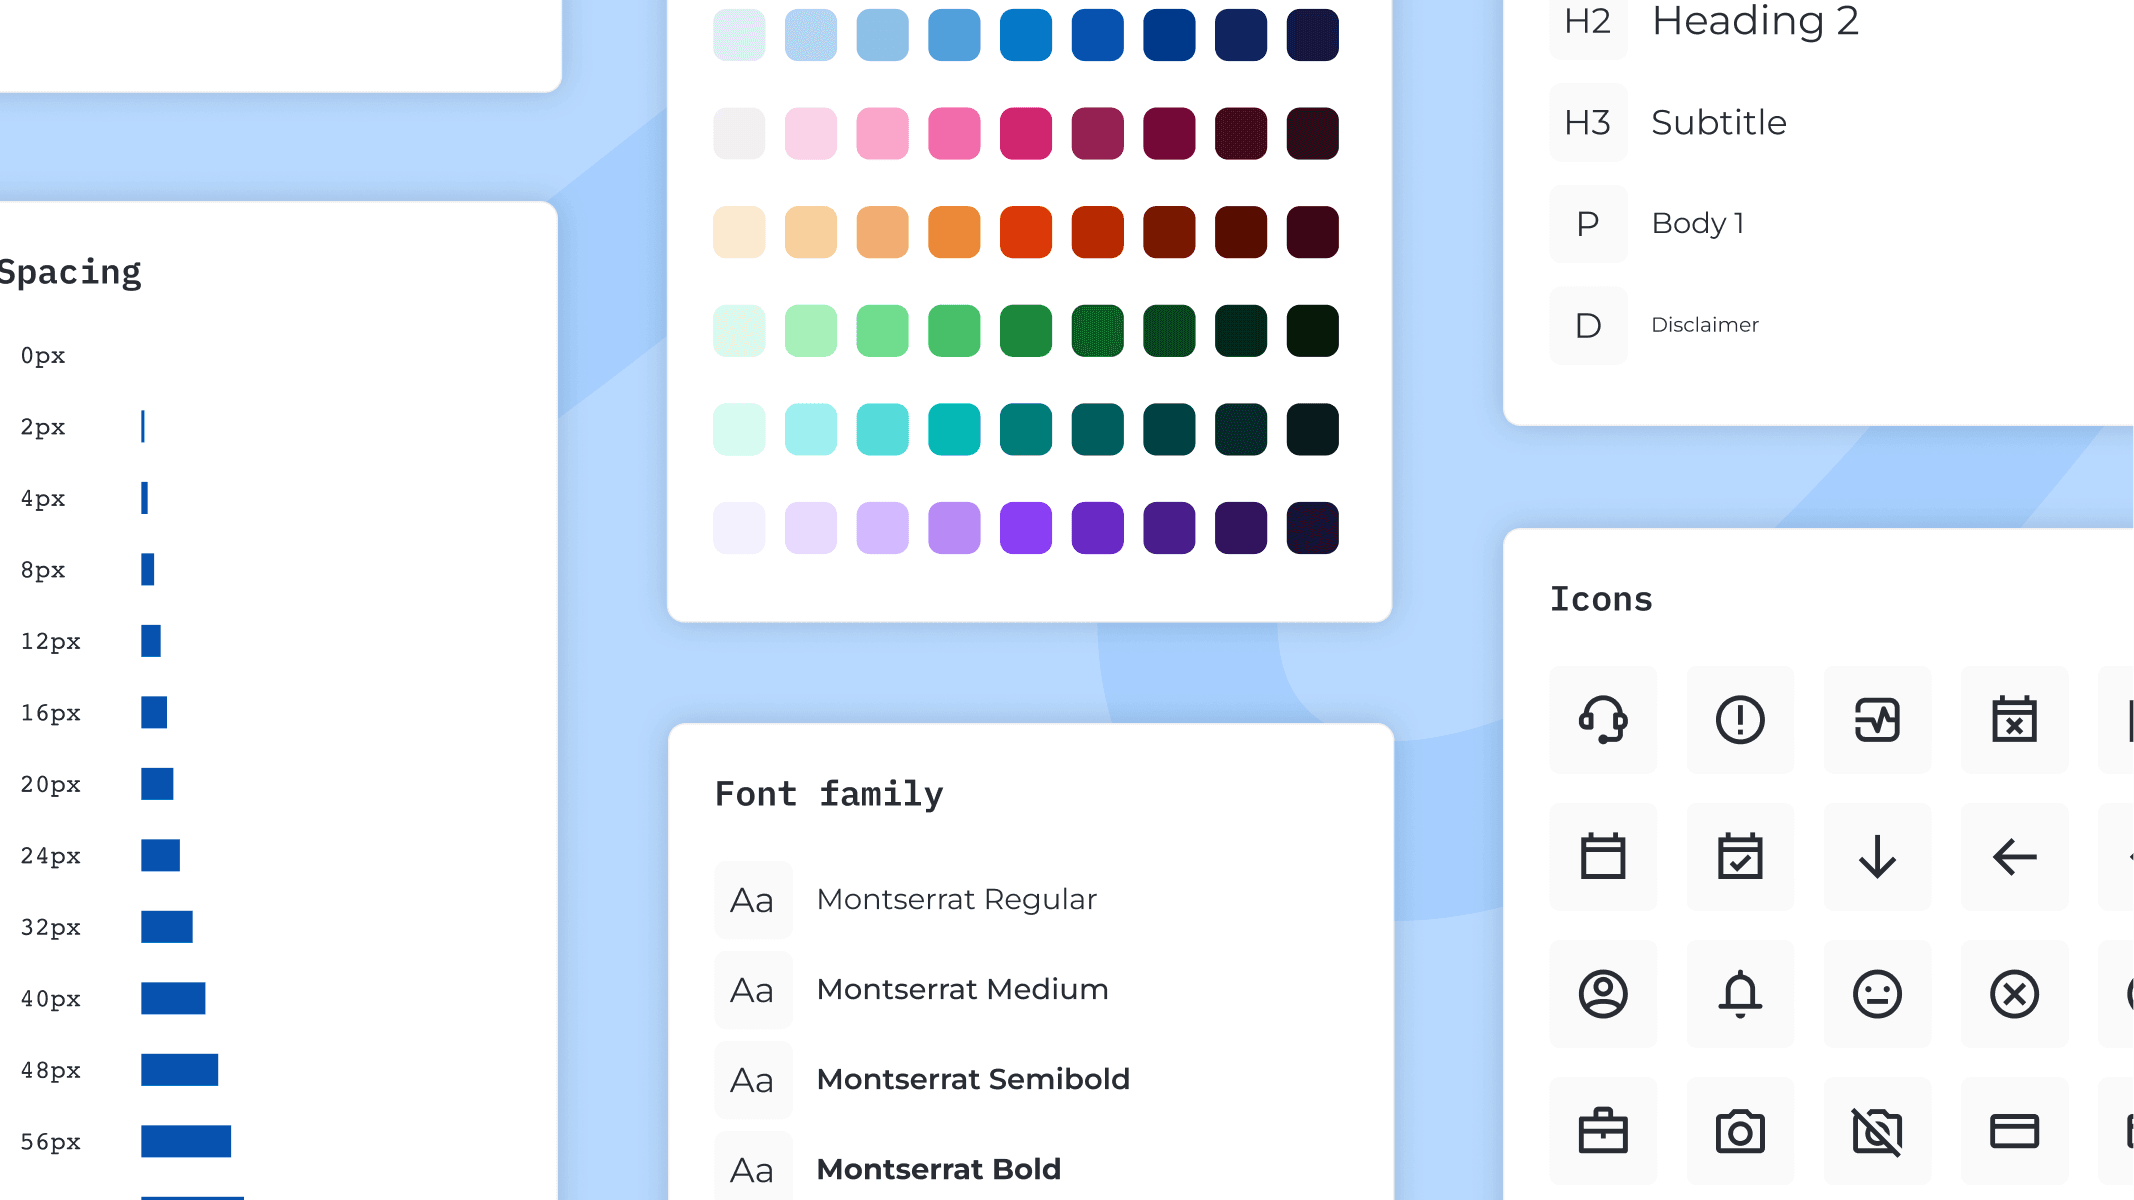
Task: Click the "Spacing" section heading
Action: point(70,273)
